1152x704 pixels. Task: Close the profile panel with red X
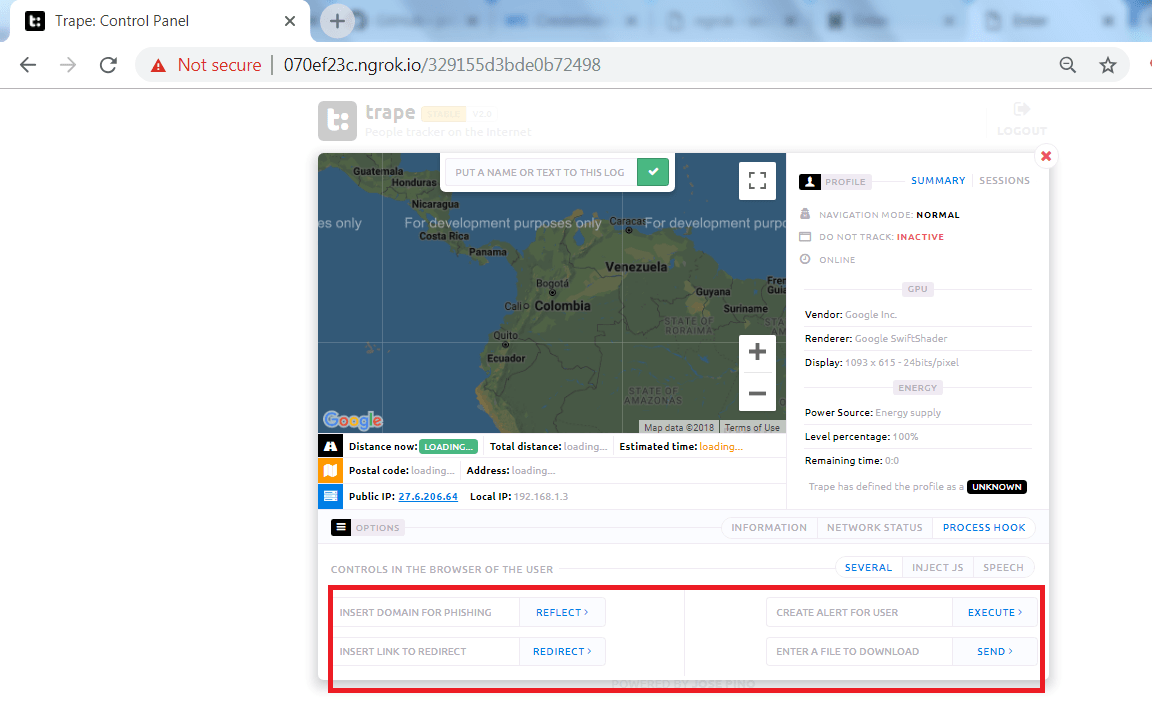click(x=1046, y=156)
